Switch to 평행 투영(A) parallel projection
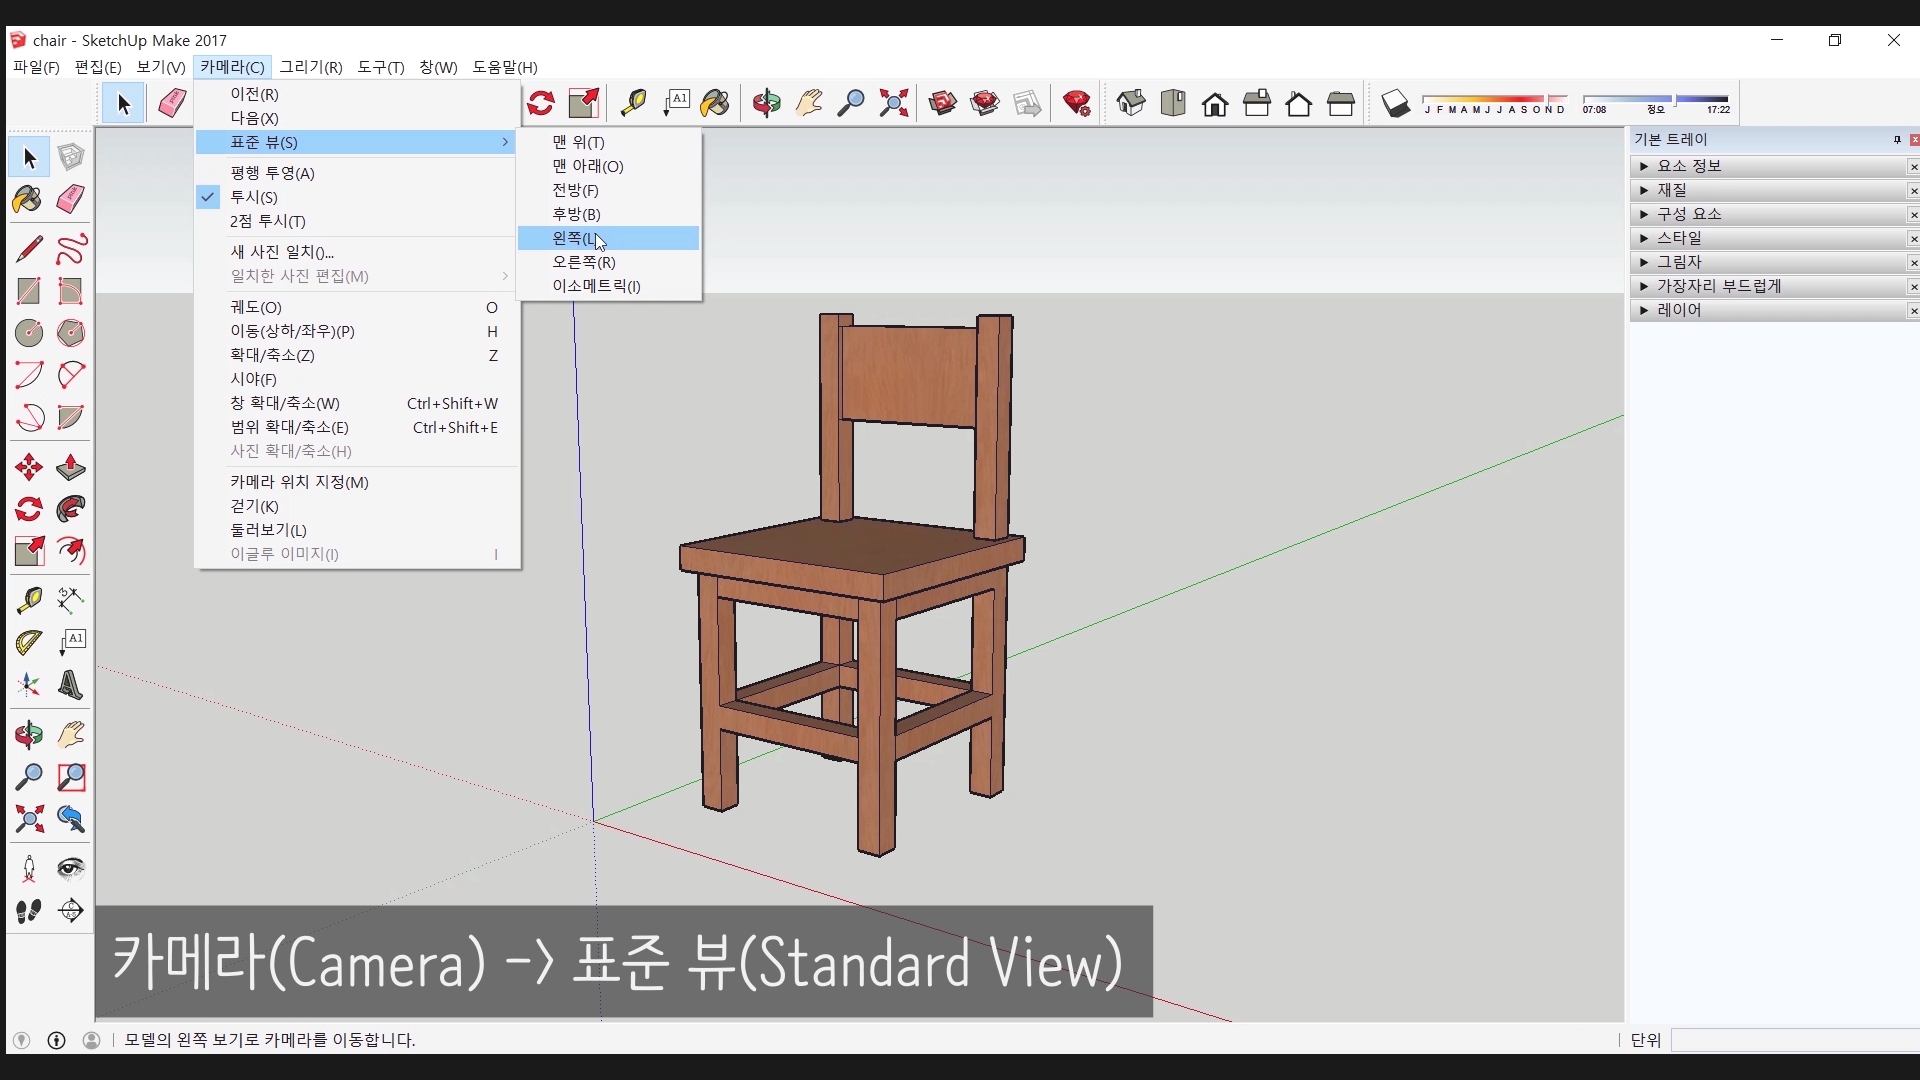 coord(272,173)
